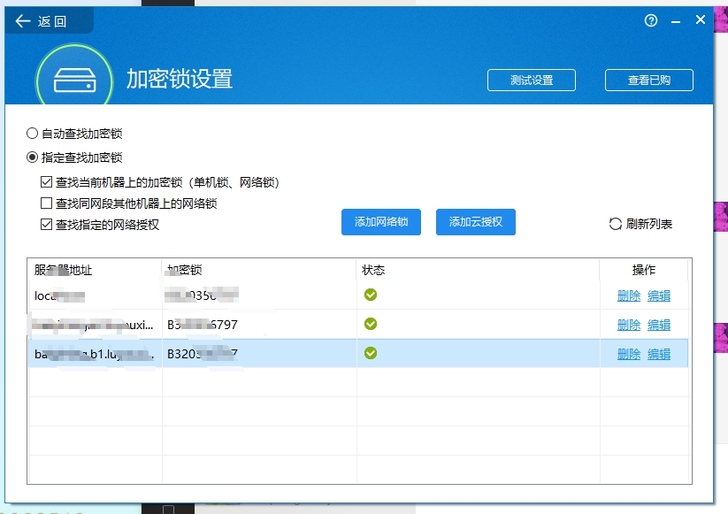This screenshot has width=728, height=514.
Task: Click the 服务器地址 column header
Action: click(95, 270)
